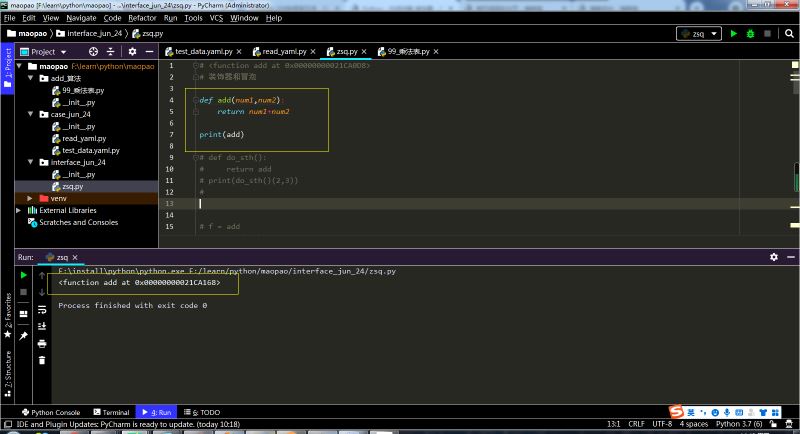
Task: Pin the Run tab
Action: (24, 335)
